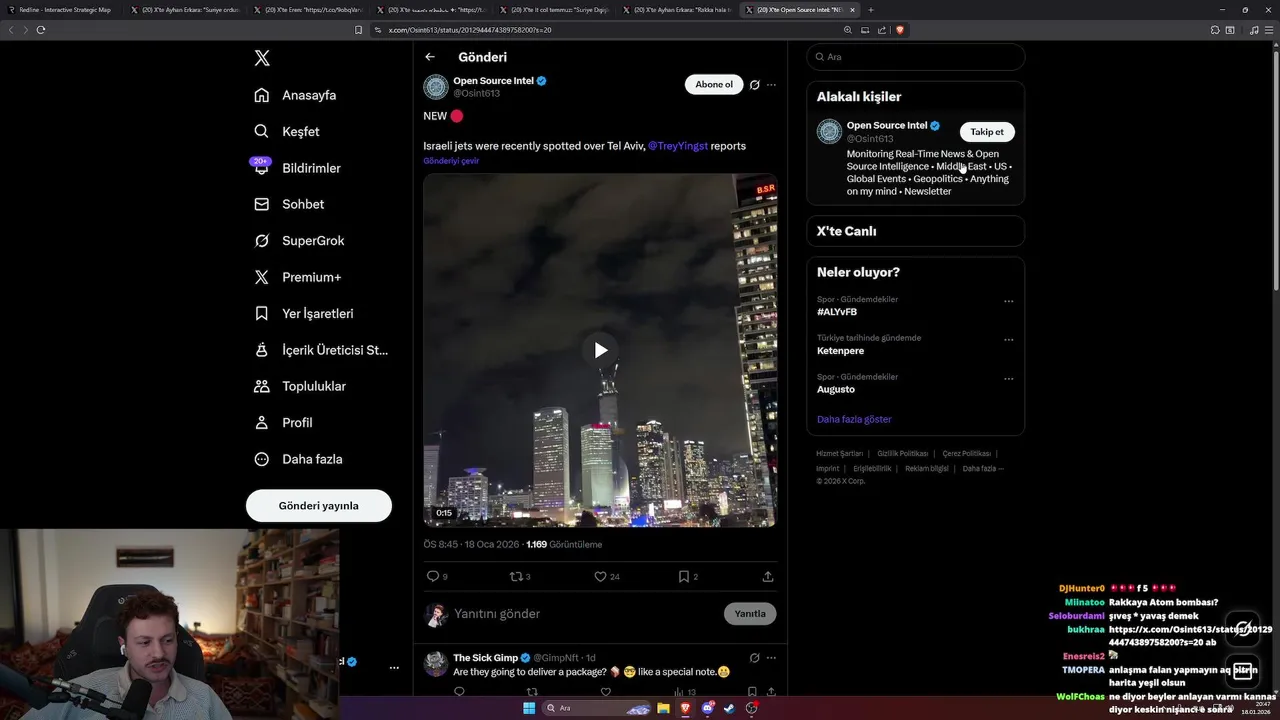The image size is (1280, 720).
Task: Click Gönderiyi çevir translate link
Action: [x=451, y=161]
